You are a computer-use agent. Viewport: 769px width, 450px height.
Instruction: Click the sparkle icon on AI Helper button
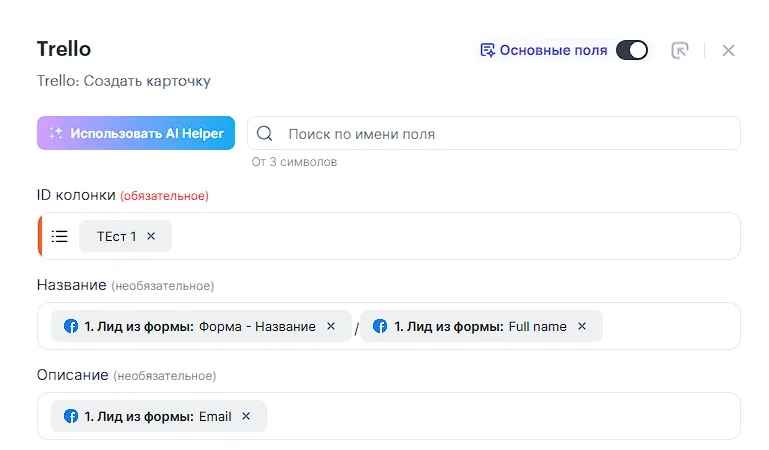pyautogui.click(x=56, y=133)
